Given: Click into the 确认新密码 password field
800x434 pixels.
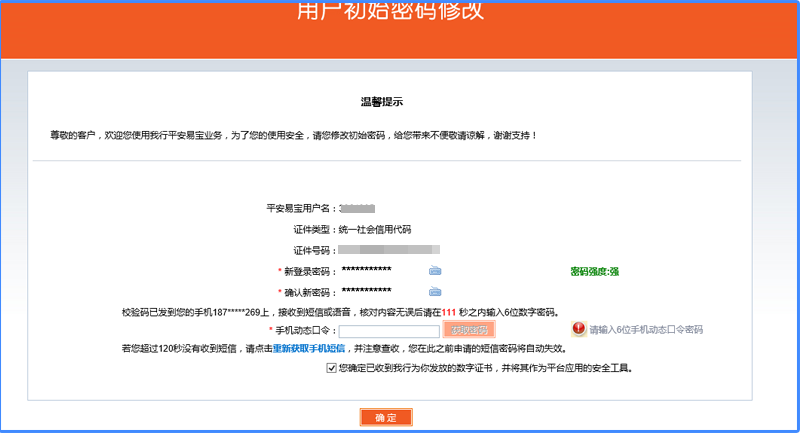Looking at the screenshot, I should (x=380, y=292).
